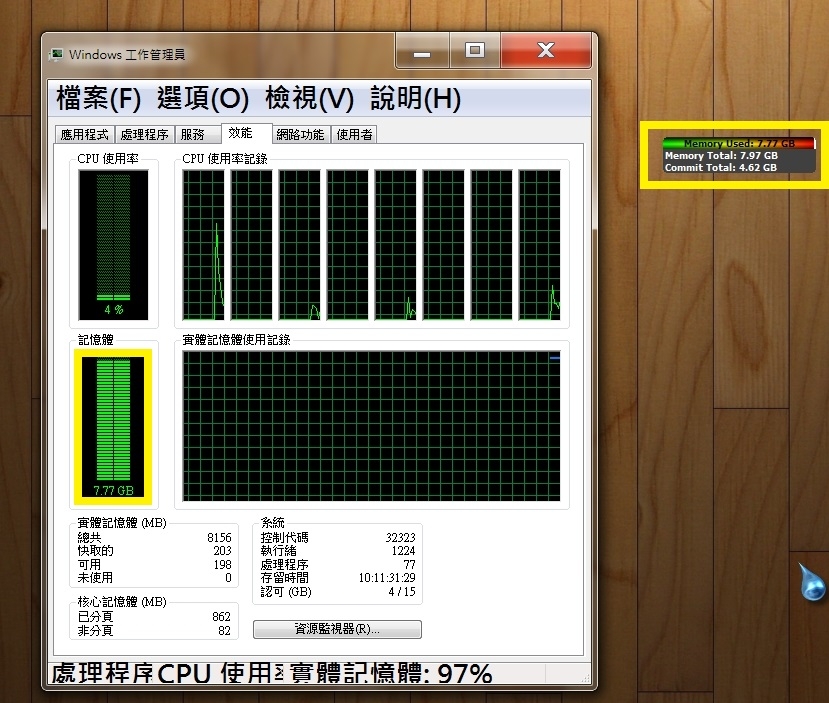Screen dimensions: 829x703
Task: Click the memory gauge showing 7.77 GB
Action: click(x=113, y=427)
